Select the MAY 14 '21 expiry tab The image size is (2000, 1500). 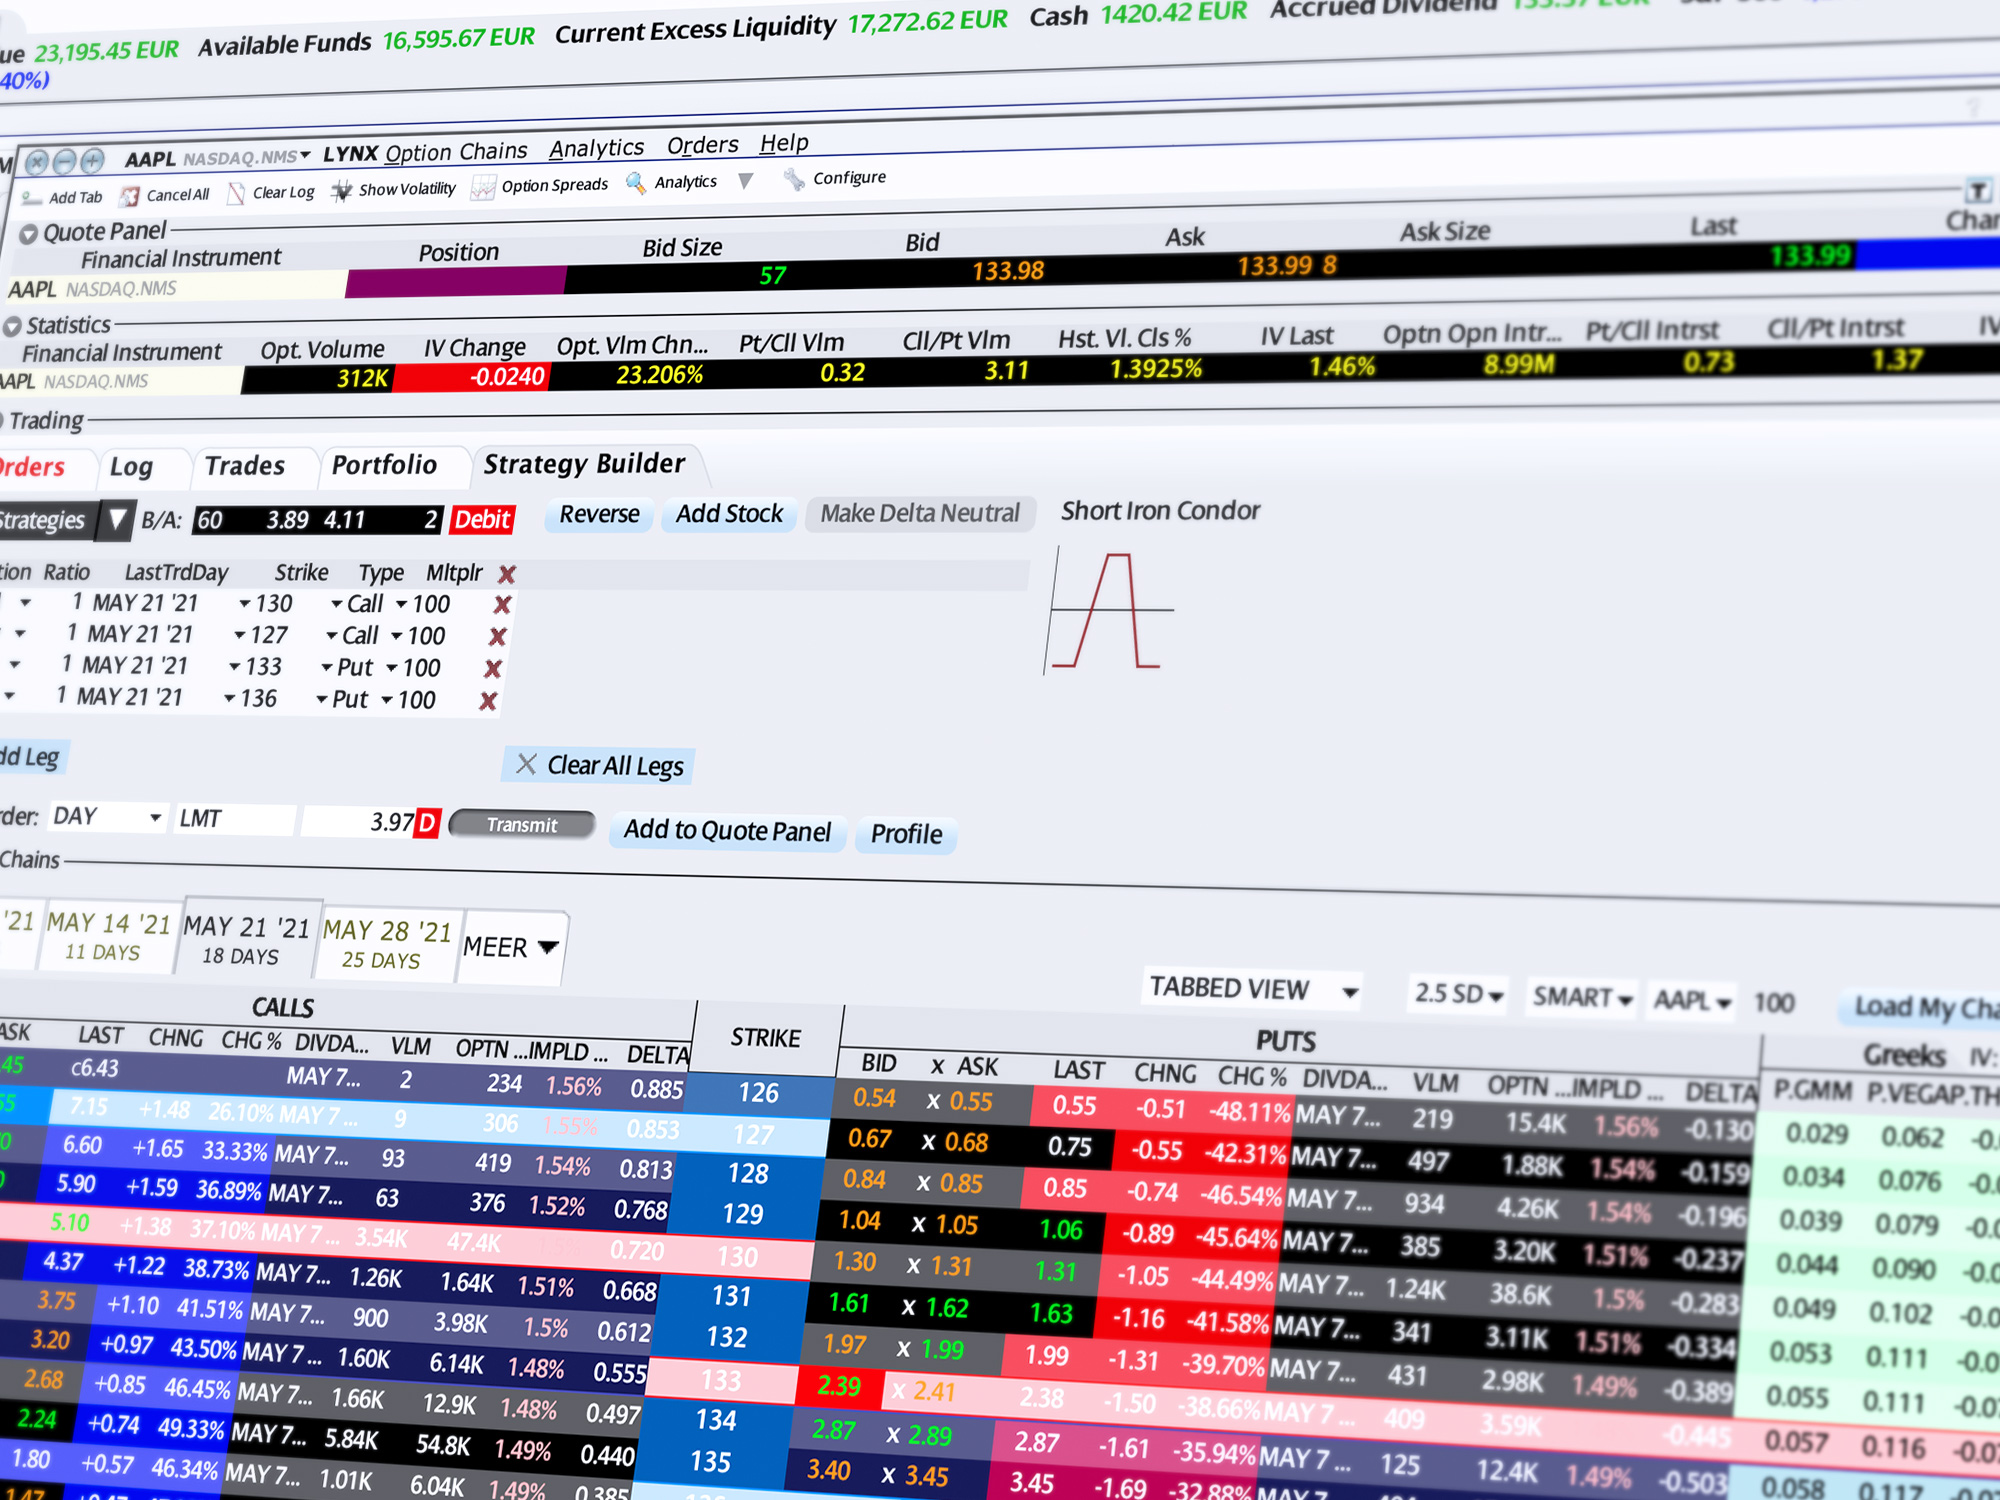[x=108, y=936]
